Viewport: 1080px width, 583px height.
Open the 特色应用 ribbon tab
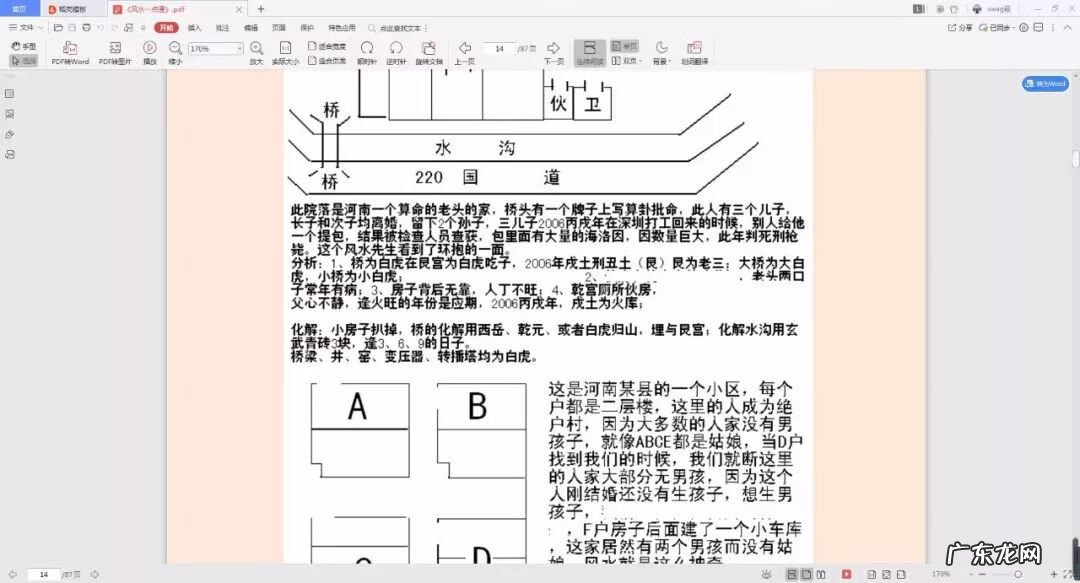342,28
